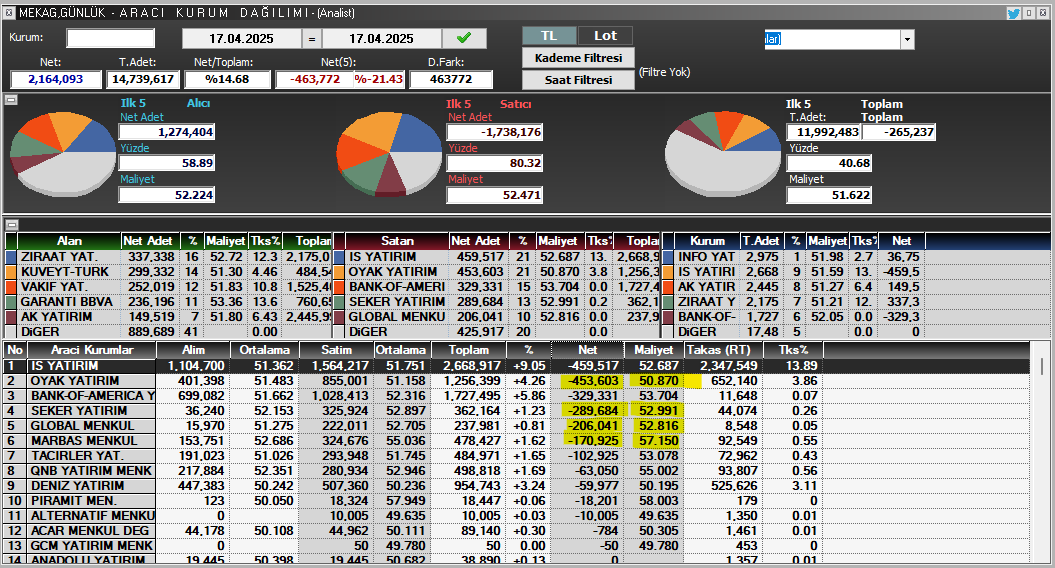Click Takas value 2,347,549 in IS YATIRIM row
The image size is (1055, 568).
point(729,366)
